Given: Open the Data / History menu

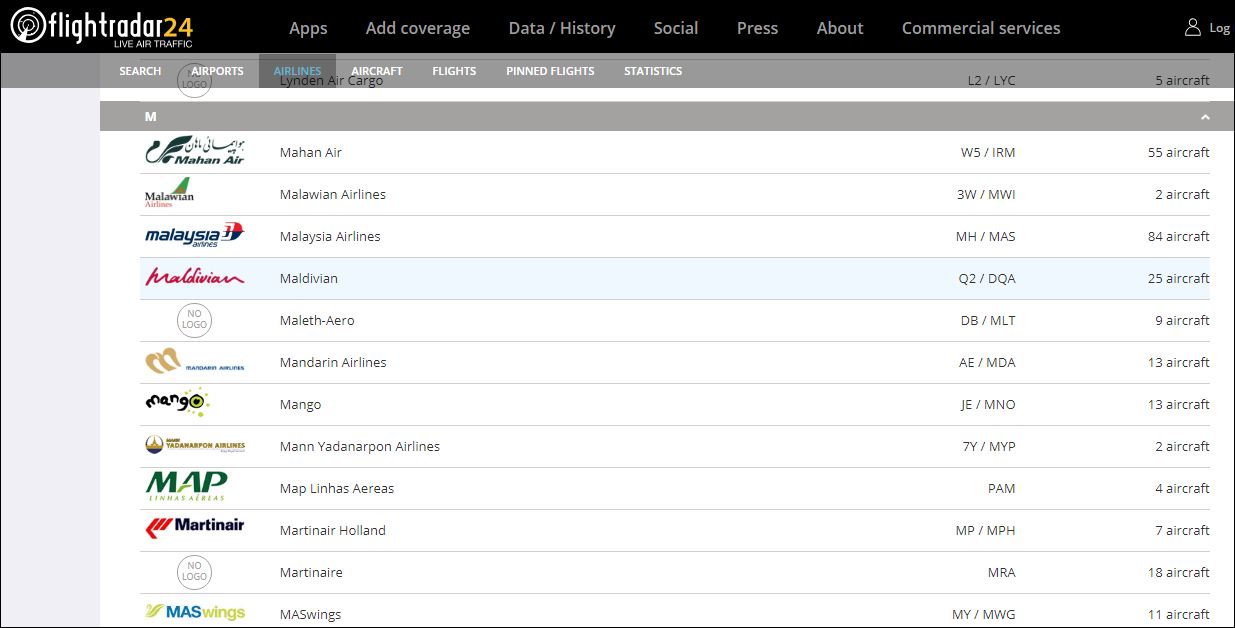Looking at the screenshot, I should (562, 28).
